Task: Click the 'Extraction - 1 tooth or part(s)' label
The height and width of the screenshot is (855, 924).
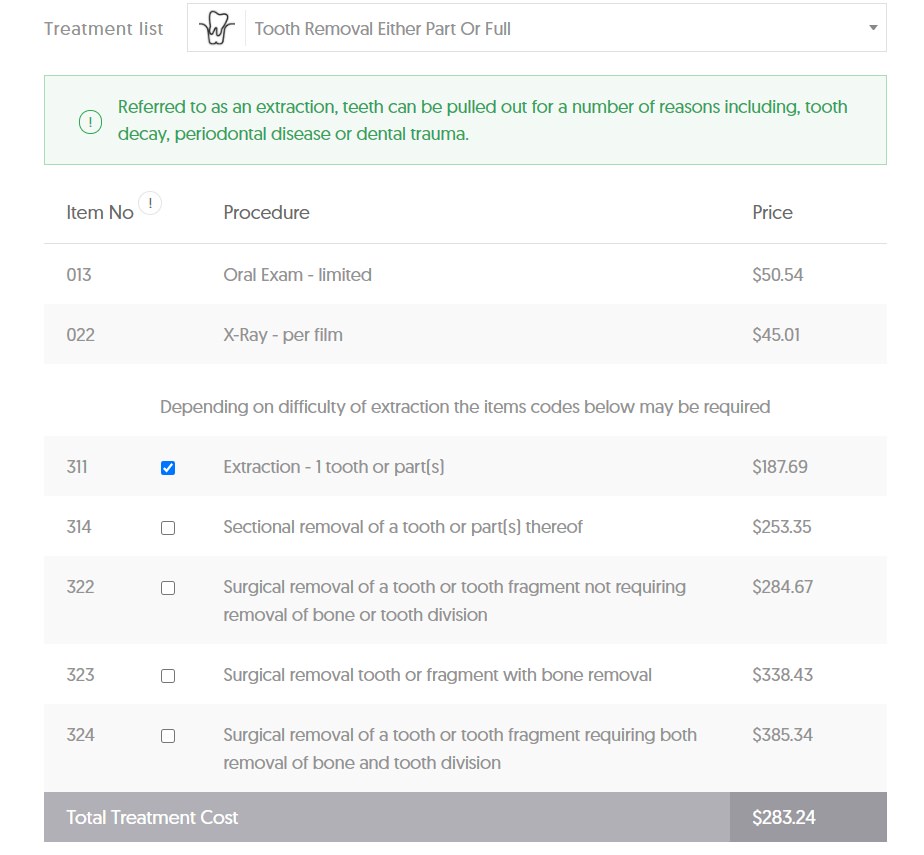Action: tap(333, 467)
